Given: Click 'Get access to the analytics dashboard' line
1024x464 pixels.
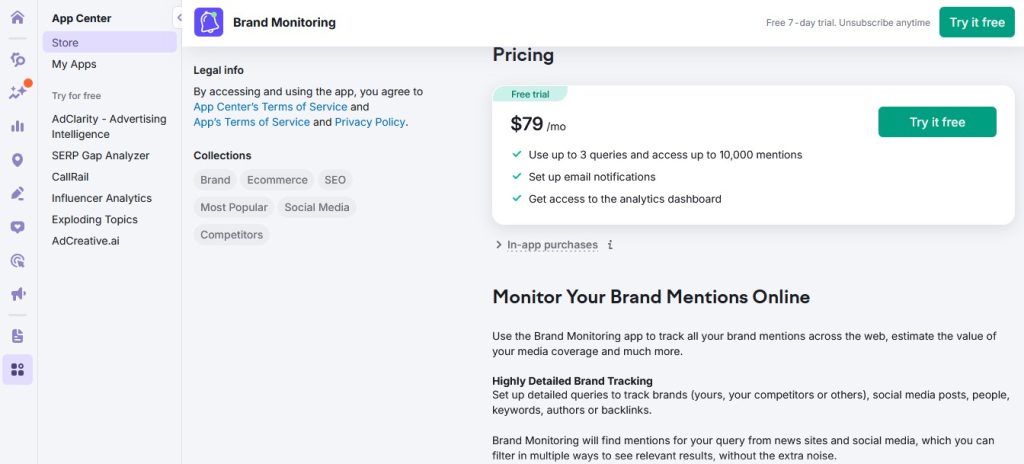Looking at the screenshot, I should pos(625,199).
